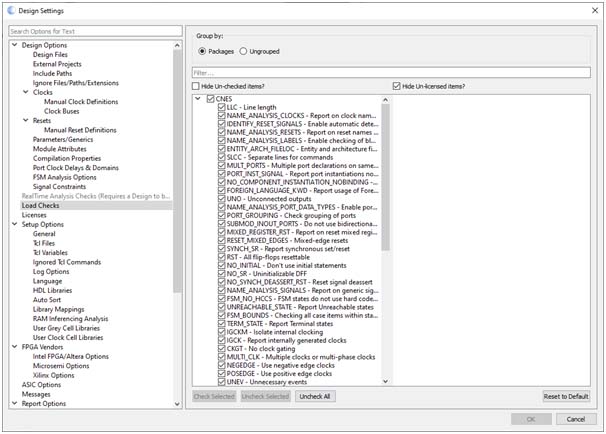Image resolution: width=606 pixels, height=434 pixels.
Task: Expand the Report Options tree node
Action: coord(13,403)
